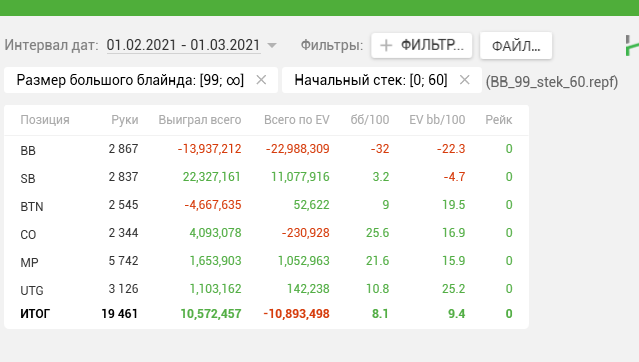Image resolution: width=639 pixels, height=362 pixels.
Task: Click total bb/100 value 8.1
Action: [380, 314]
